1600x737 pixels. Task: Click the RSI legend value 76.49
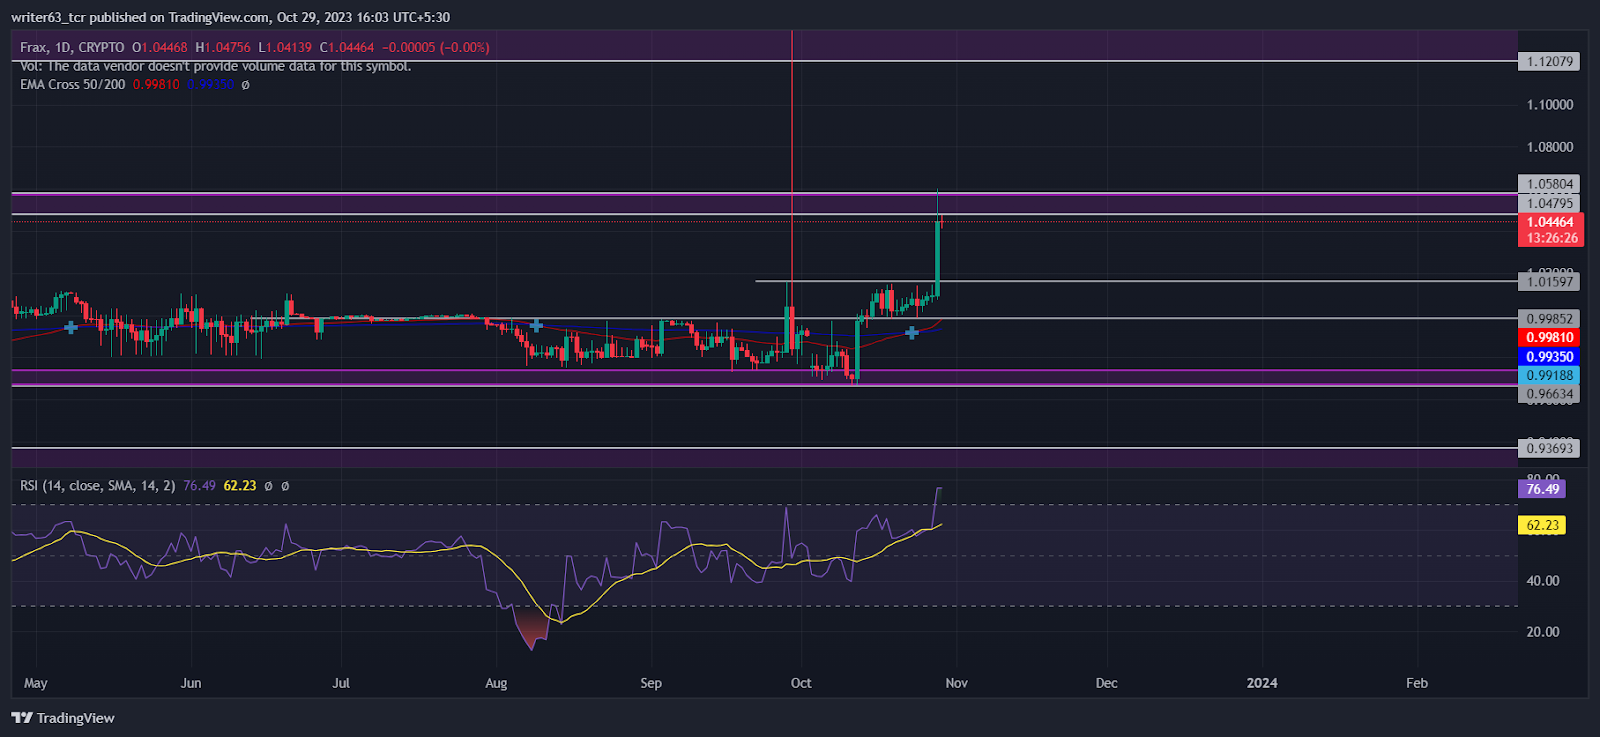pos(199,486)
